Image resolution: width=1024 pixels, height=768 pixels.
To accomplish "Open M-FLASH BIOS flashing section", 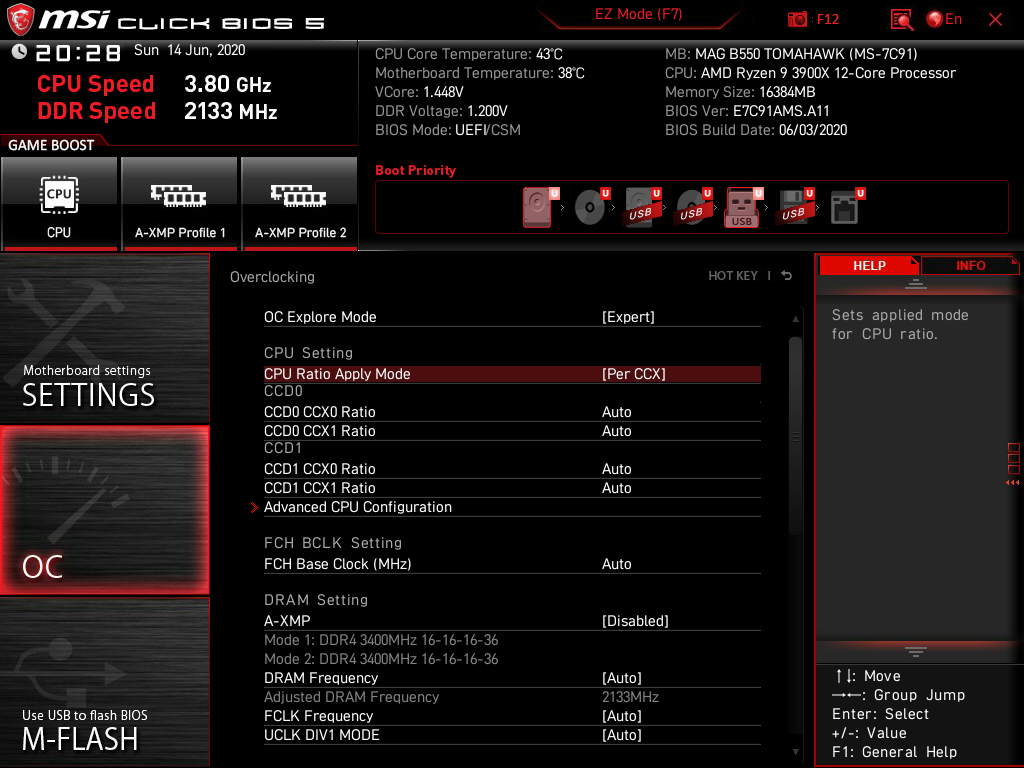I will click(104, 682).
